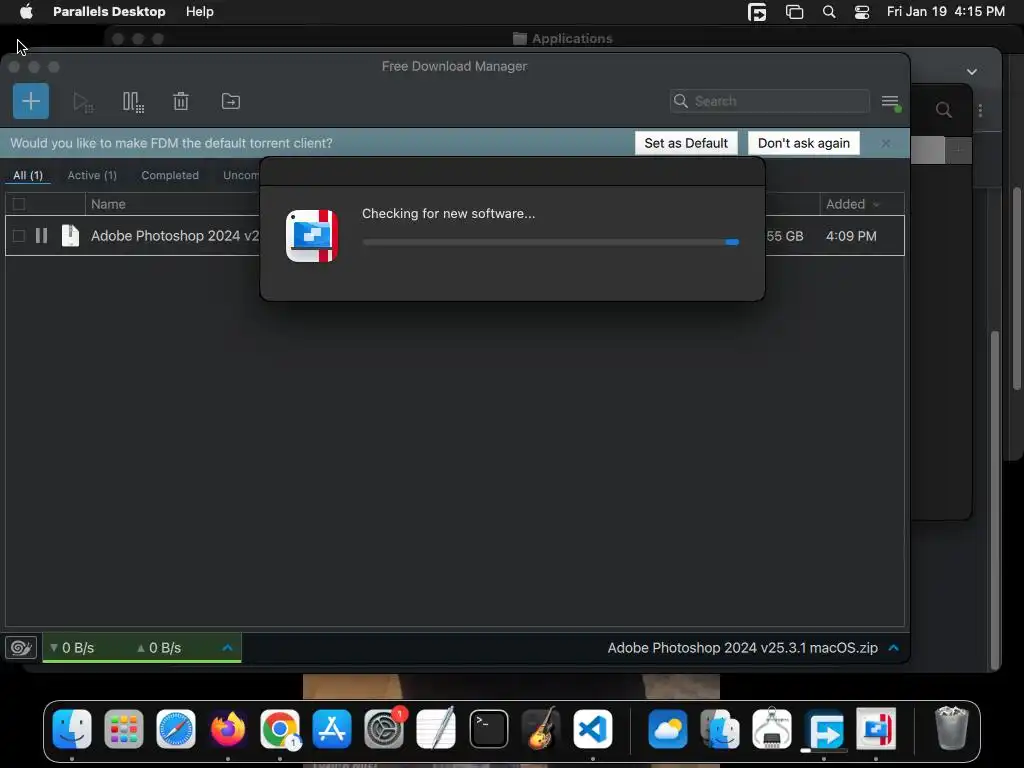The height and width of the screenshot is (768, 1024).
Task: Switch to the All (1) tab
Action: pyautogui.click(x=27, y=176)
